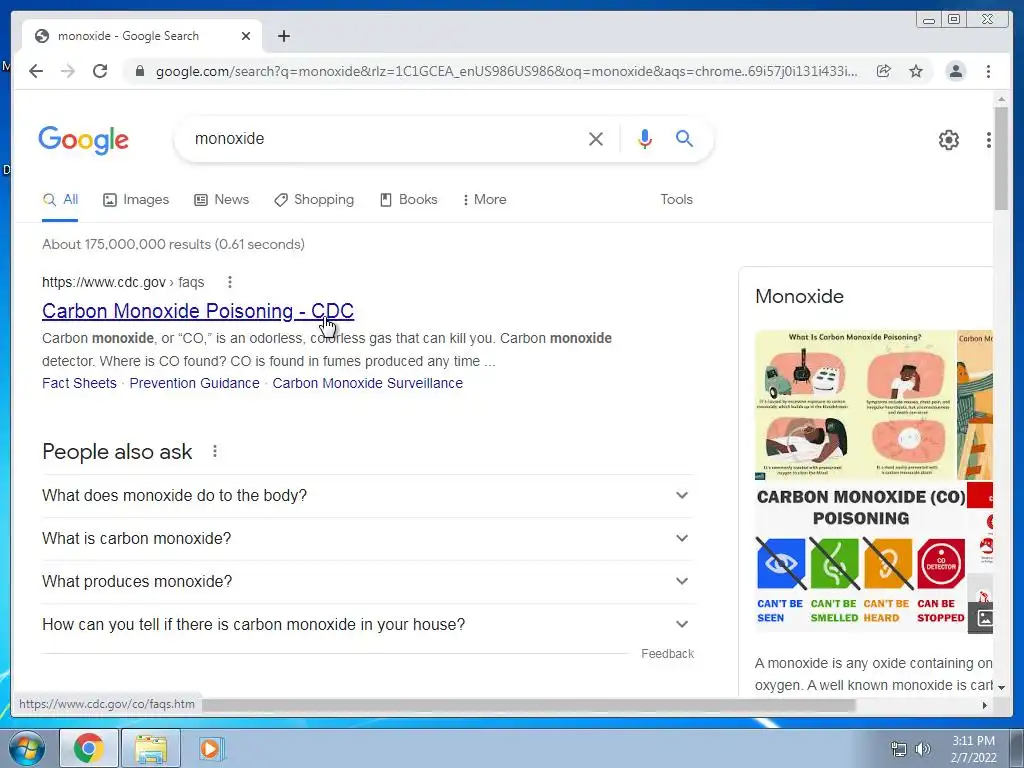The image size is (1024, 768).
Task: Select the All search tab
Action: (60, 200)
